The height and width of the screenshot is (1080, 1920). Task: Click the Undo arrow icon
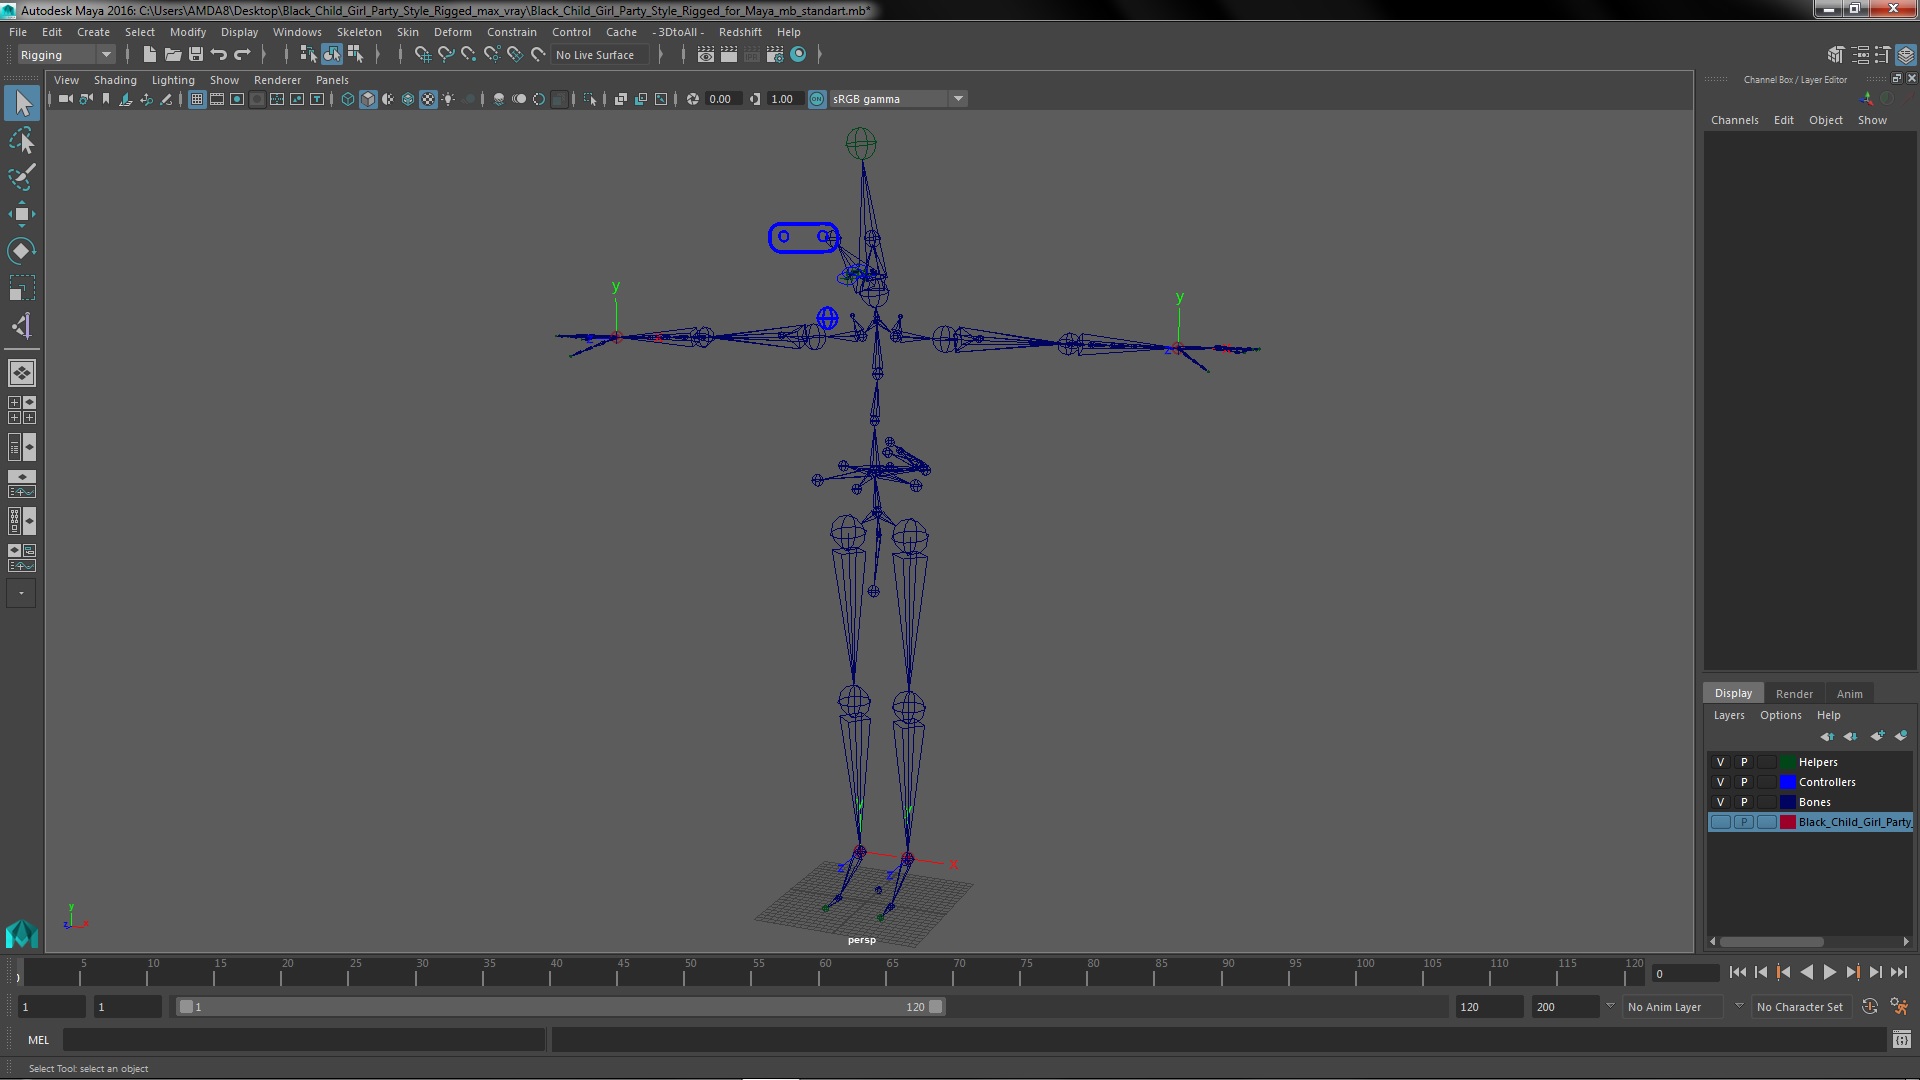[219, 55]
